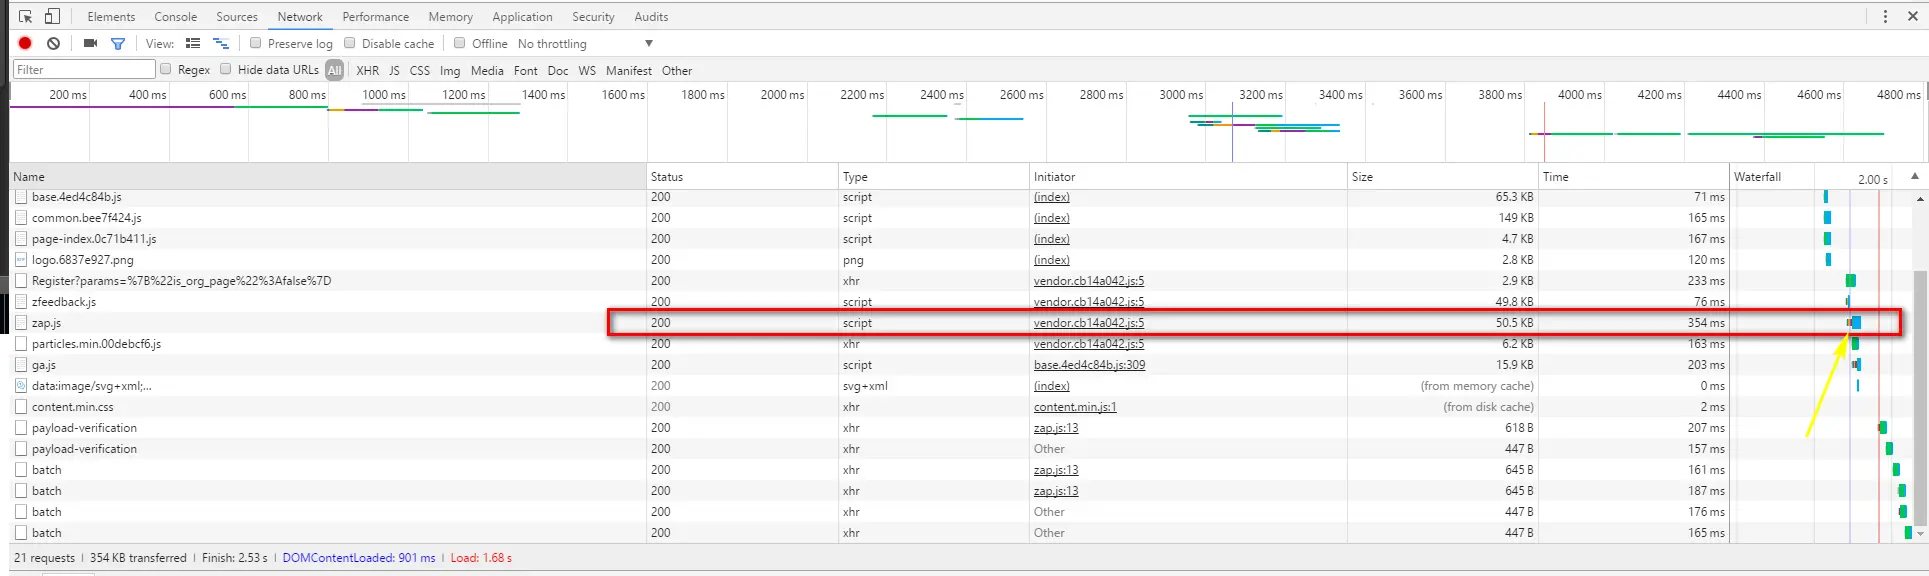Open the Audits tab

tap(651, 17)
